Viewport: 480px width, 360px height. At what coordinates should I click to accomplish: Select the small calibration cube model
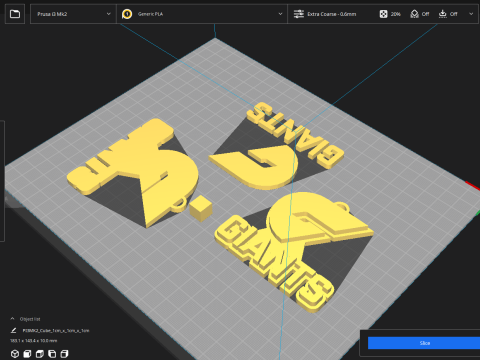(x=201, y=209)
